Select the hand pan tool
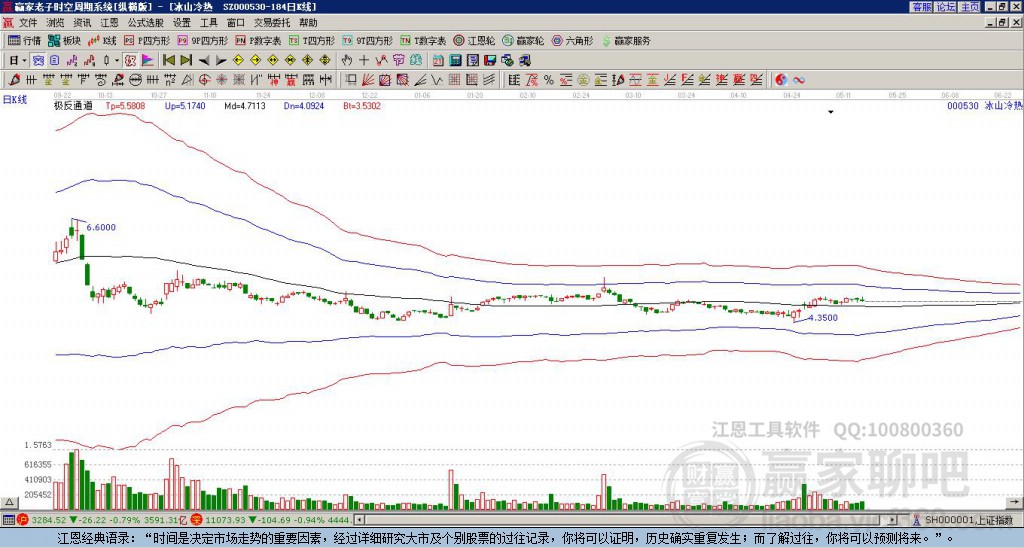The image size is (1024, 548). point(346,60)
